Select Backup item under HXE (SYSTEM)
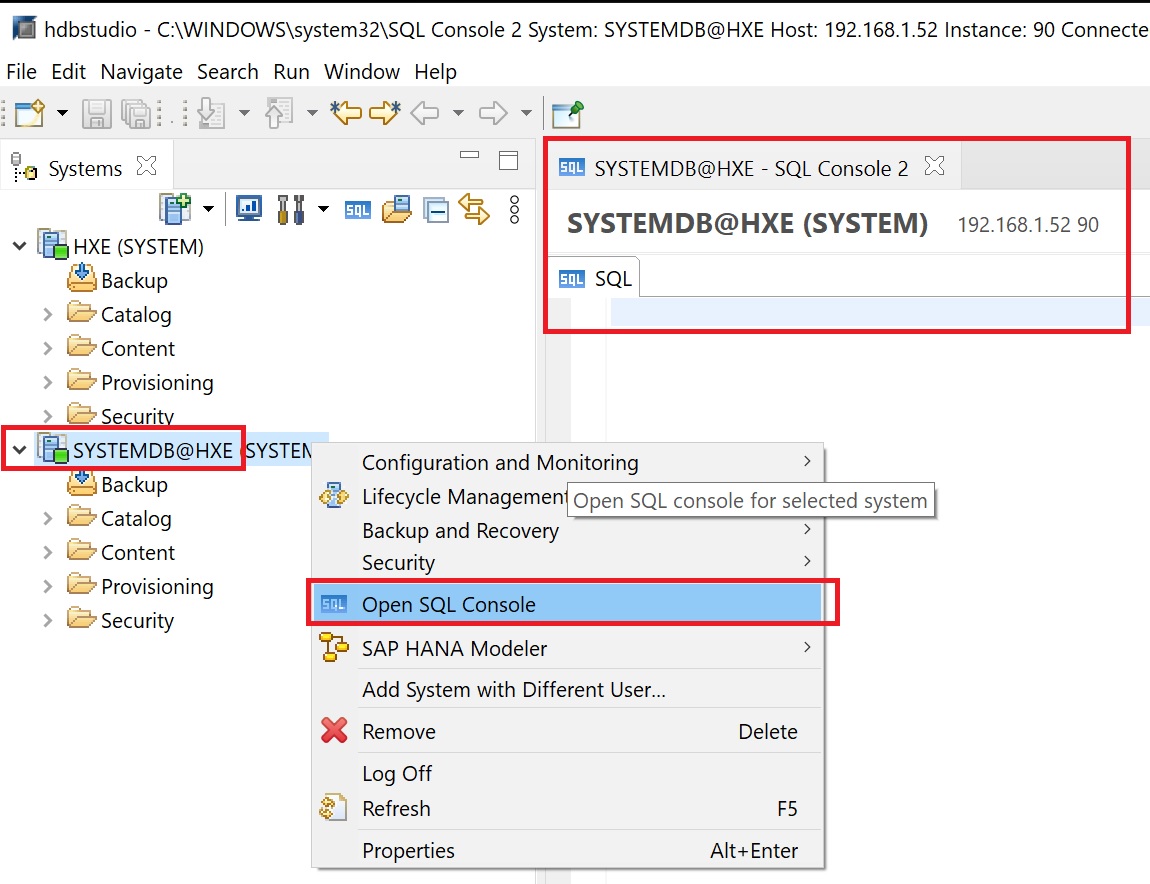 (118, 280)
